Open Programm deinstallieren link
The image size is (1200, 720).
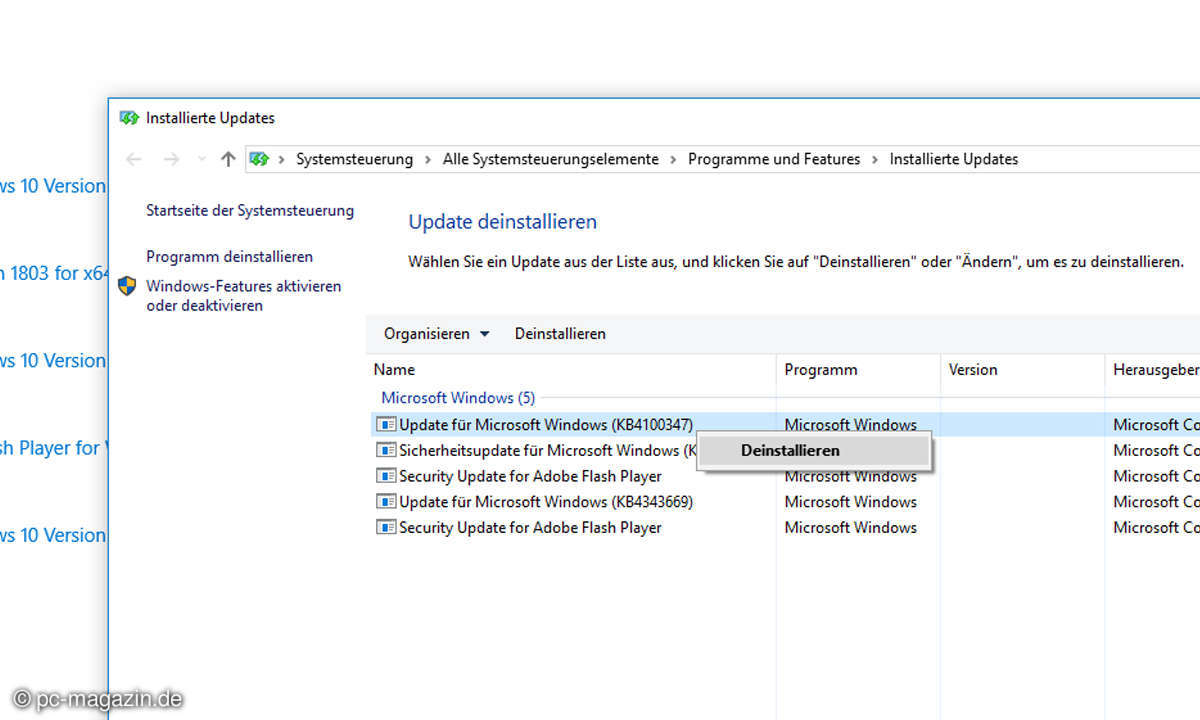click(229, 257)
